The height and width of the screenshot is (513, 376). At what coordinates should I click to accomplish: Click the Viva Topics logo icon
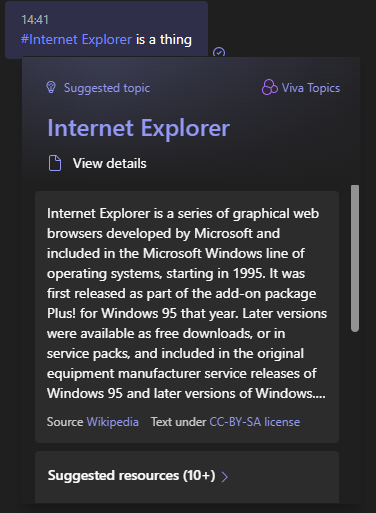(270, 88)
